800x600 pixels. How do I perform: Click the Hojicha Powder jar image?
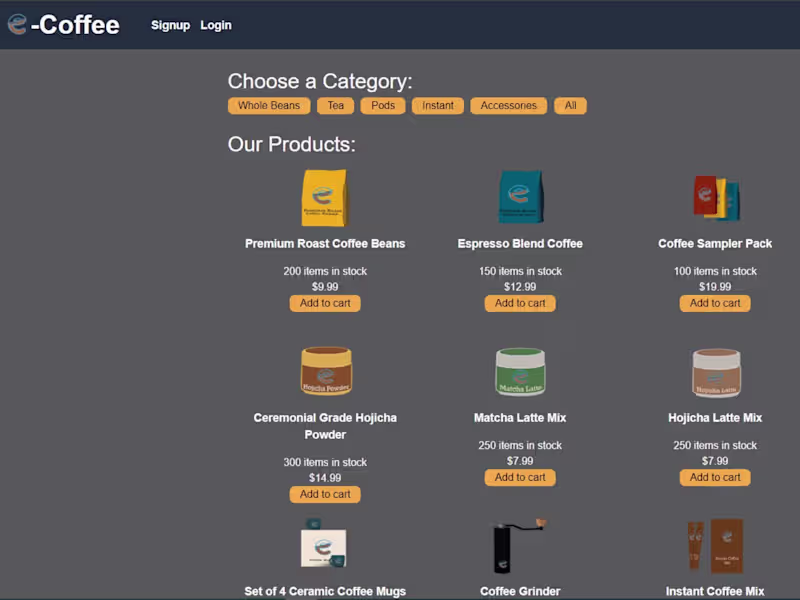point(326,371)
